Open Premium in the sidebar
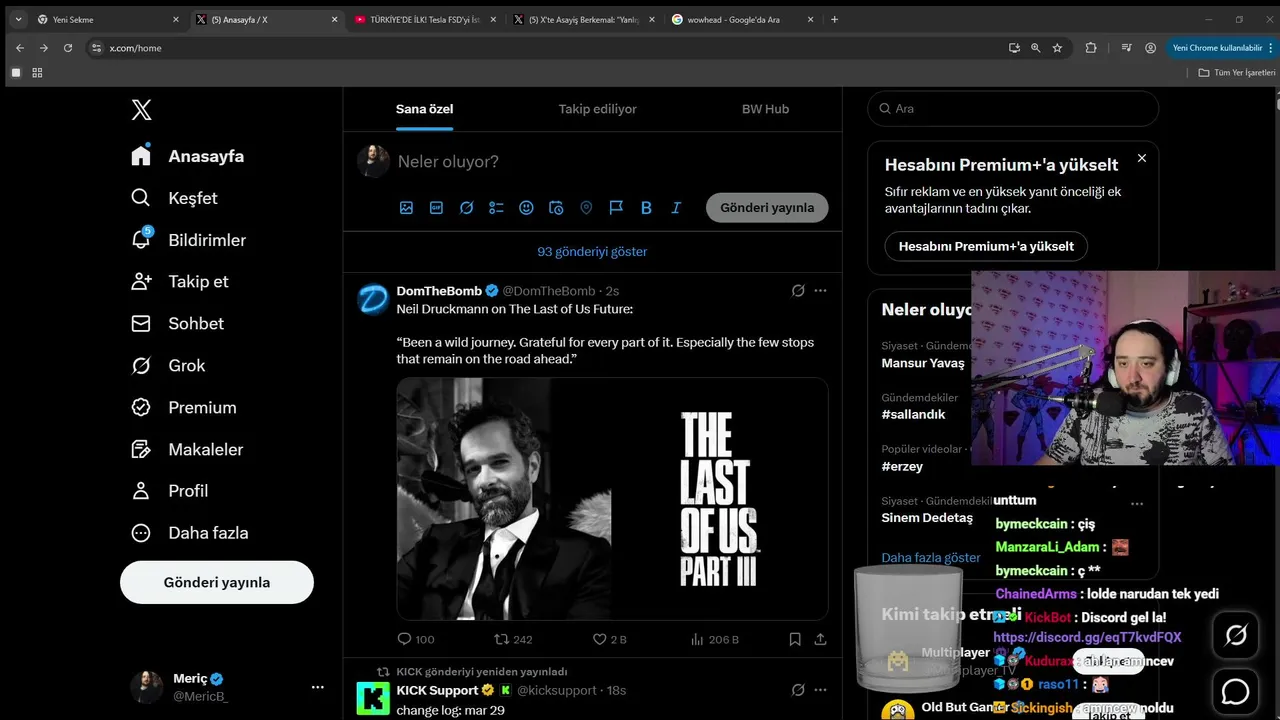The image size is (1280, 720). click(x=184, y=407)
